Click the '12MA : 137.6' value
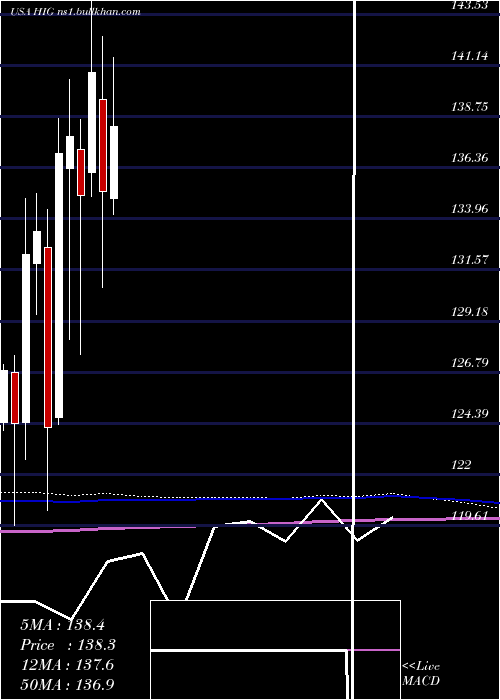The image size is (500, 700). [x=67, y=665]
